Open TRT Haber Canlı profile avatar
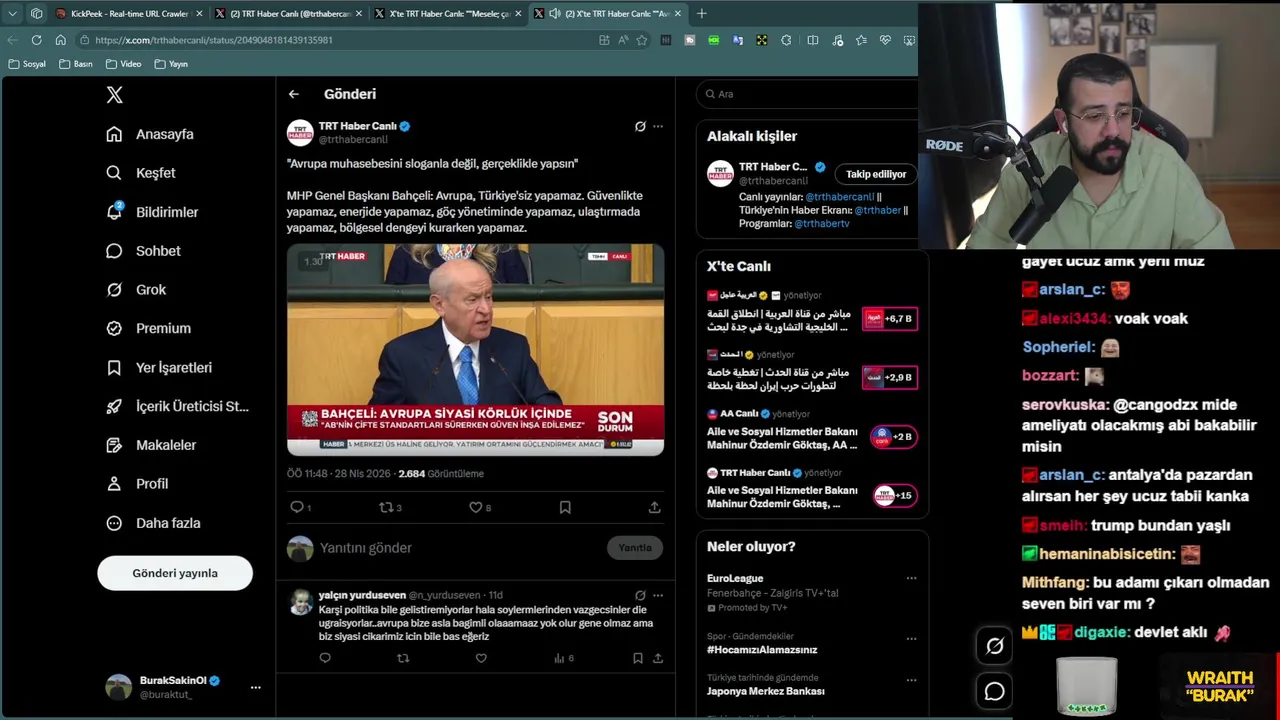1280x720 pixels. click(x=300, y=133)
